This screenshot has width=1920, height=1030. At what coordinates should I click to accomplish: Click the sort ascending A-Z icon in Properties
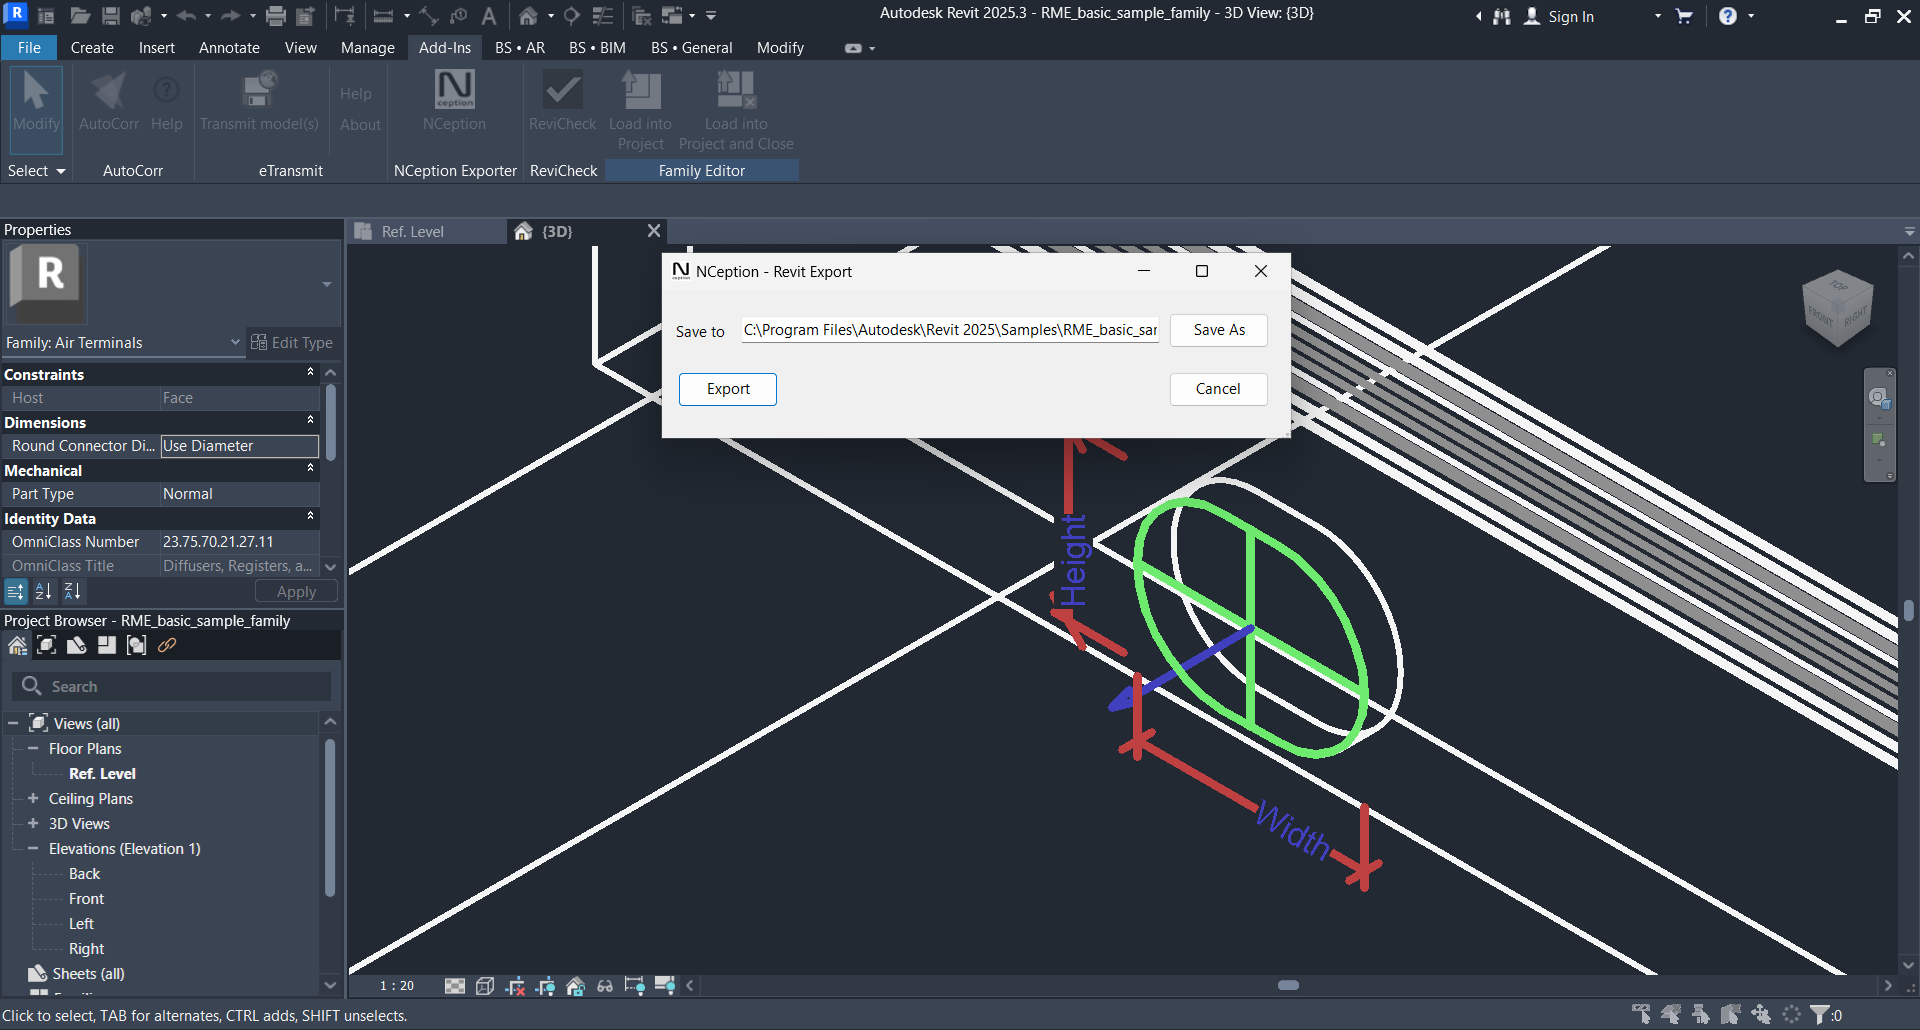[43, 591]
